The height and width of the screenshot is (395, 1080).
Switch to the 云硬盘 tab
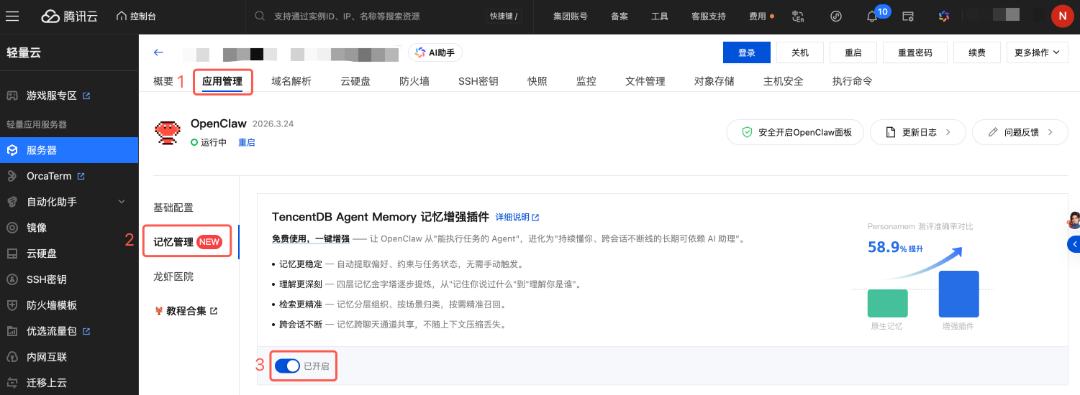pyautogui.click(x=355, y=81)
